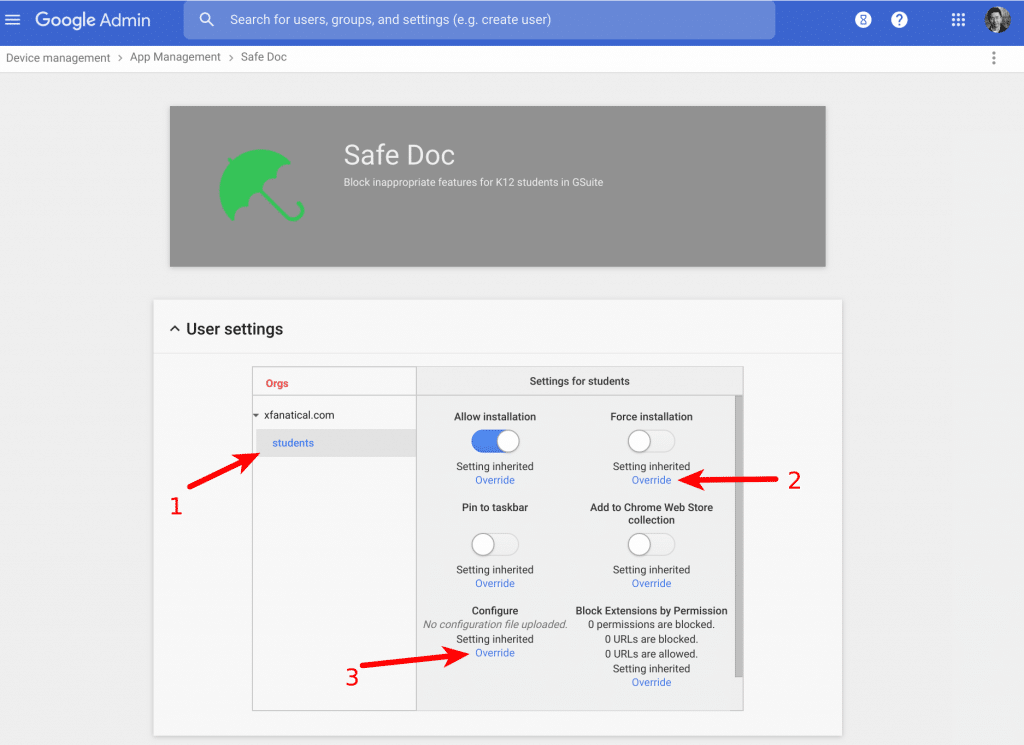Screen dimensions: 1024x745
Task: Click Override under Force installation
Action: [x=651, y=480]
